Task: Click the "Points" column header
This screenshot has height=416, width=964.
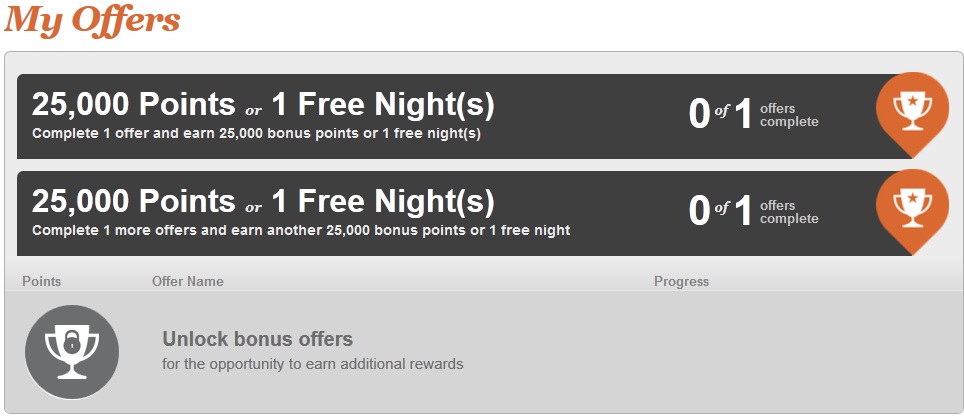Action: tap(41, 281)
